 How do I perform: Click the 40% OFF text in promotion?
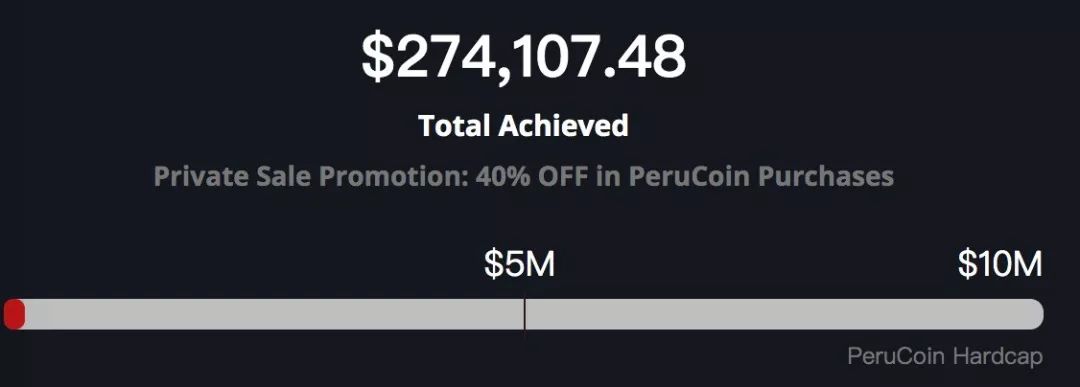click(x=532, y=176)
